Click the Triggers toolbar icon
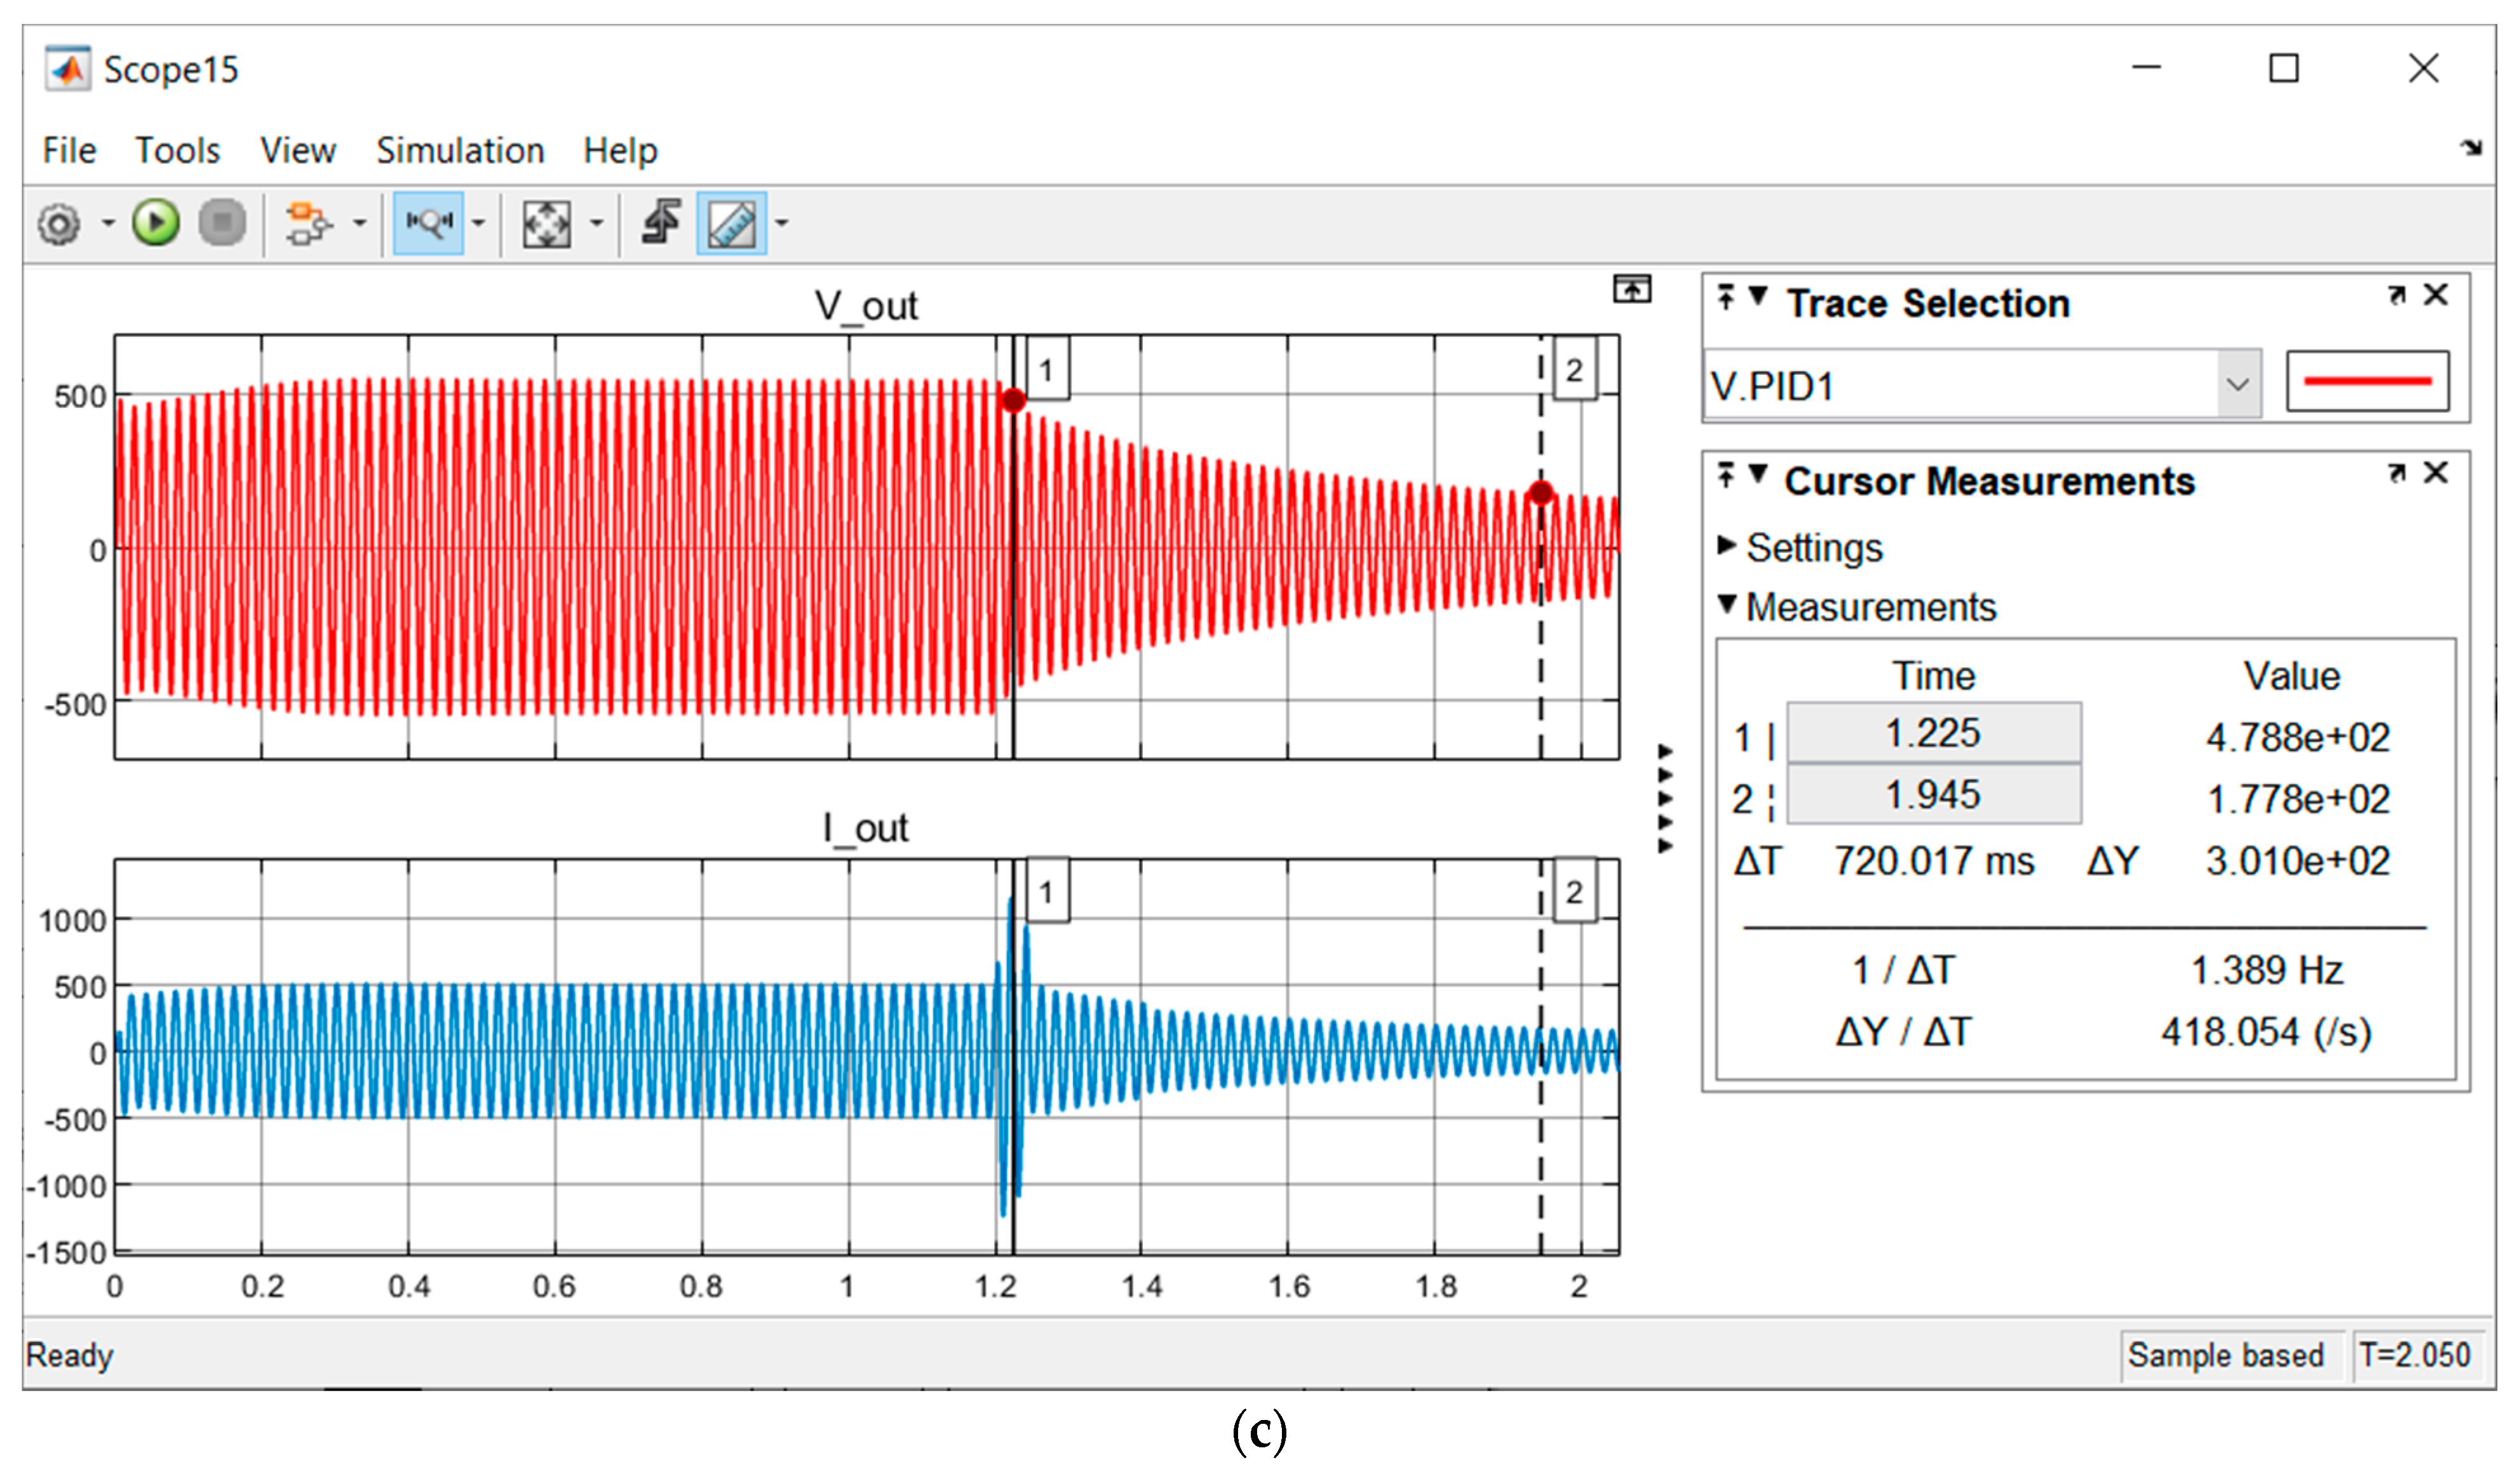 pyautogui.click(x=661, y=222)
